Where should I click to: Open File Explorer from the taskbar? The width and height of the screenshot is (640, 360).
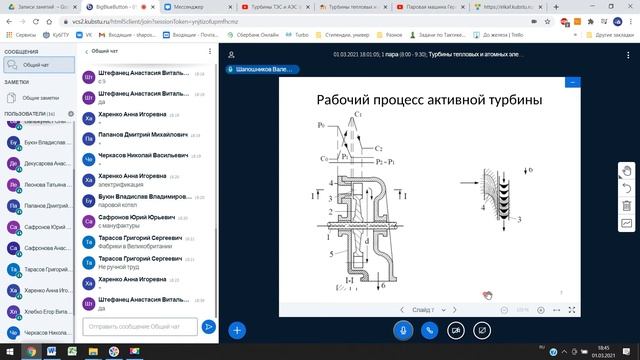click(93, 351)
